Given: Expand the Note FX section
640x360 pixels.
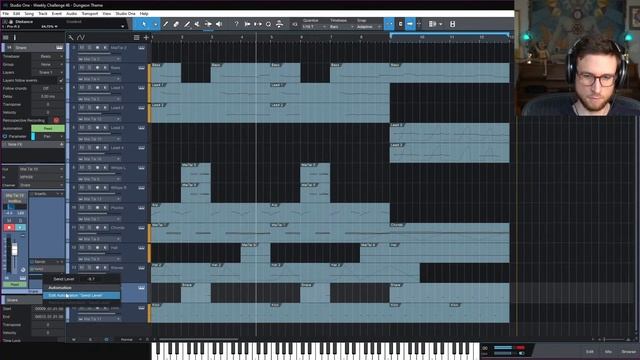Looking at the screenshot, I should tap(61, 144).
